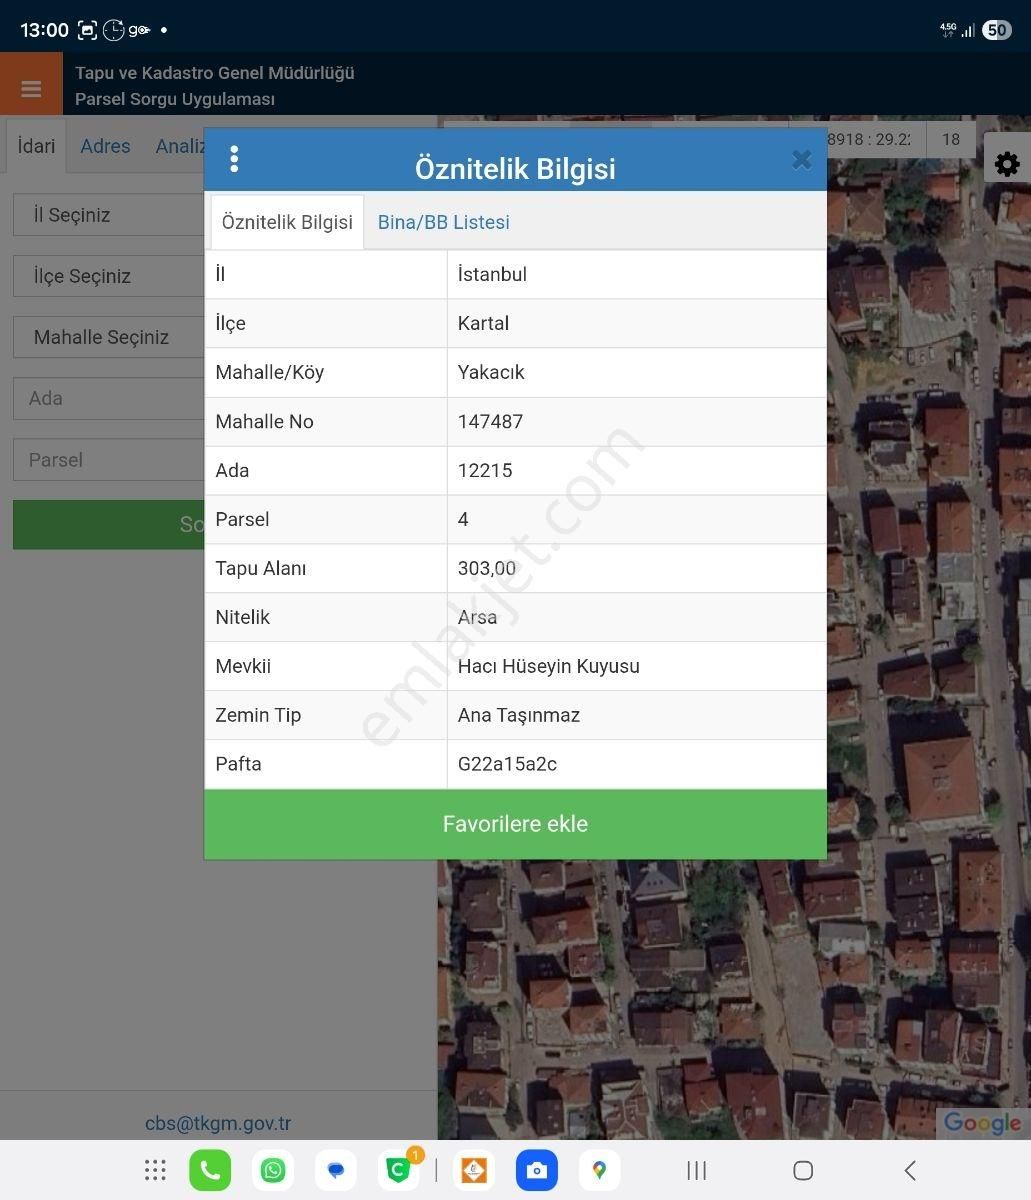Expand the Mahalle Seçiniz dropdown
This screenshot has height=1200, width=1031.
(108, 337)
